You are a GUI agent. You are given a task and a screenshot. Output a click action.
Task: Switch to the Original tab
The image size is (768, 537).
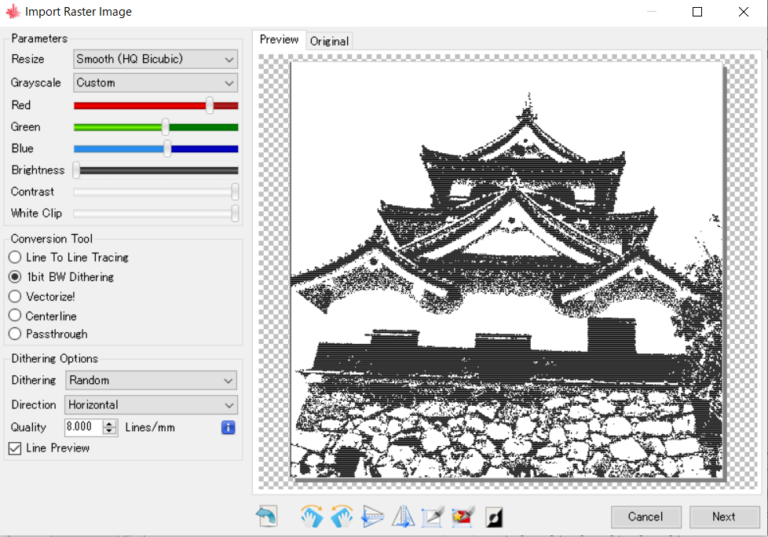[x=329, y=41]
